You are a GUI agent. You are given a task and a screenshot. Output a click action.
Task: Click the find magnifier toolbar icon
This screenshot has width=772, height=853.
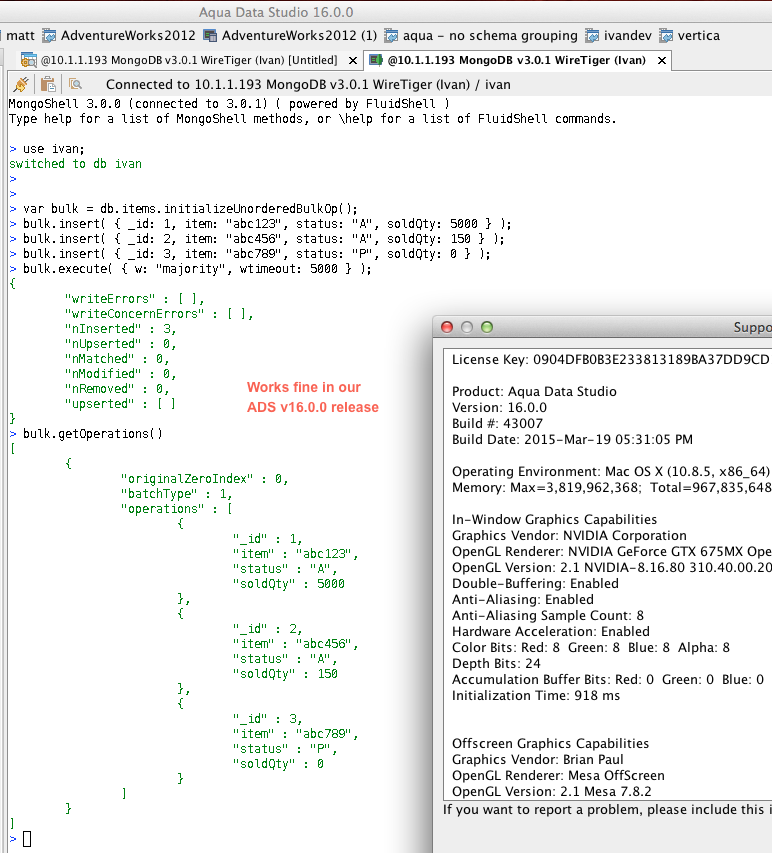click(75, 84)
